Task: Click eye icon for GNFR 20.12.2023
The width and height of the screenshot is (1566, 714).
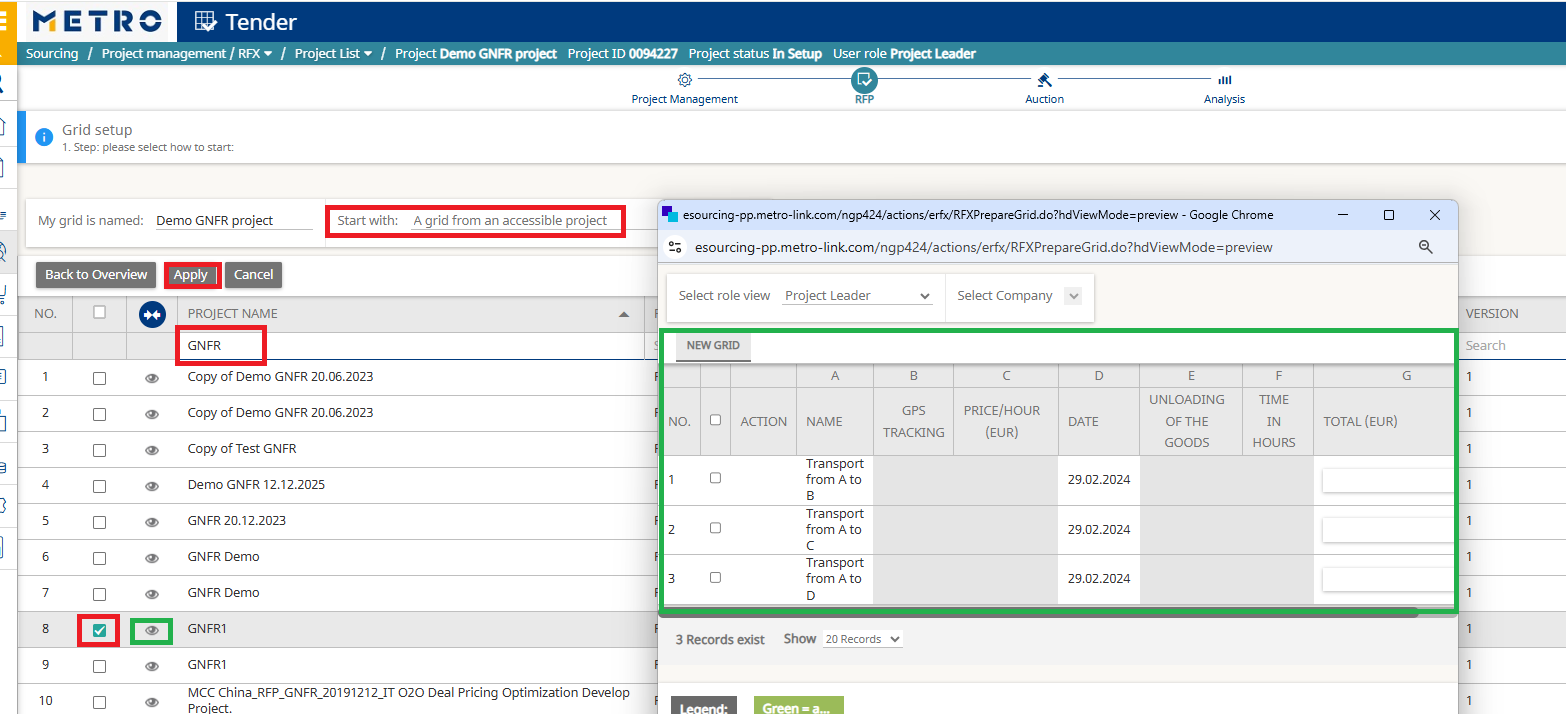Action: (152, 522)
